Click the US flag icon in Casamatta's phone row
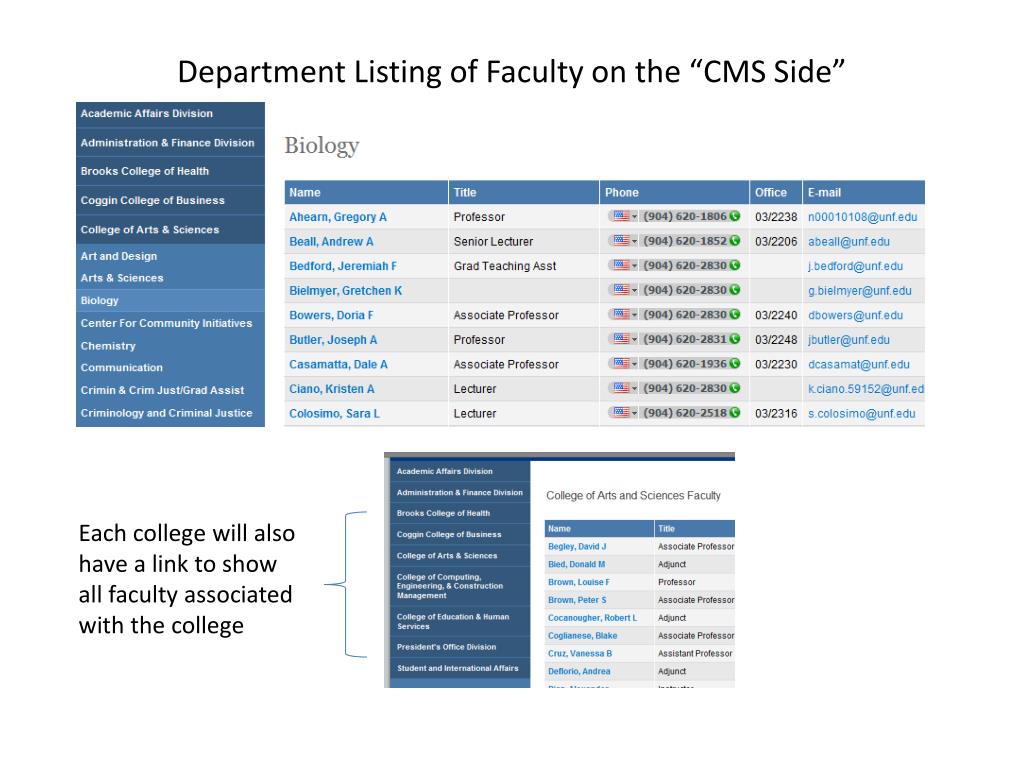This screenshot has height=768, width=1024. coord(622,363)
